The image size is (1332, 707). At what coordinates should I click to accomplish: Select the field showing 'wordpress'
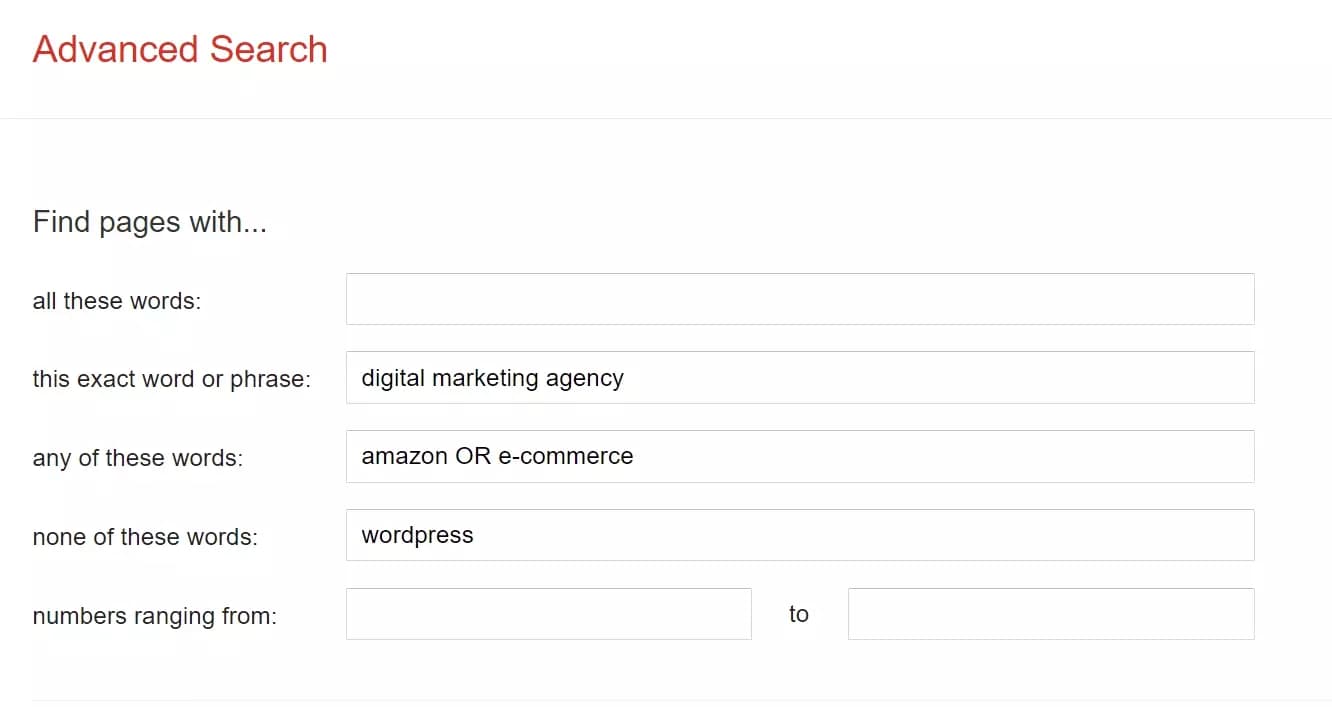800,534
